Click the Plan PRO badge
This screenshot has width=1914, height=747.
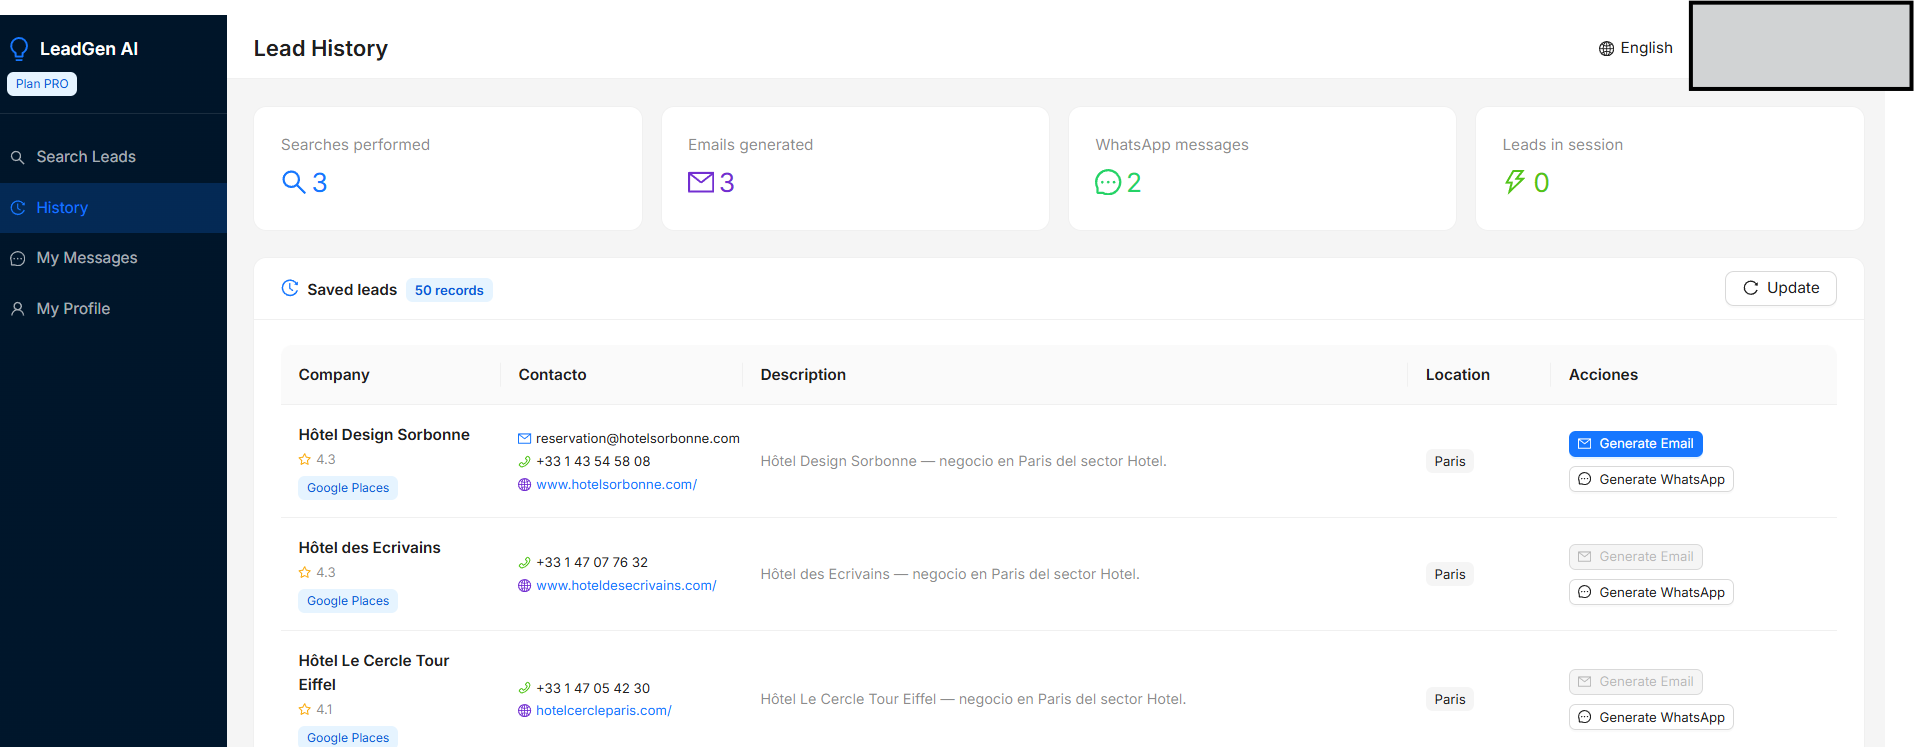(x=42, y=84)
